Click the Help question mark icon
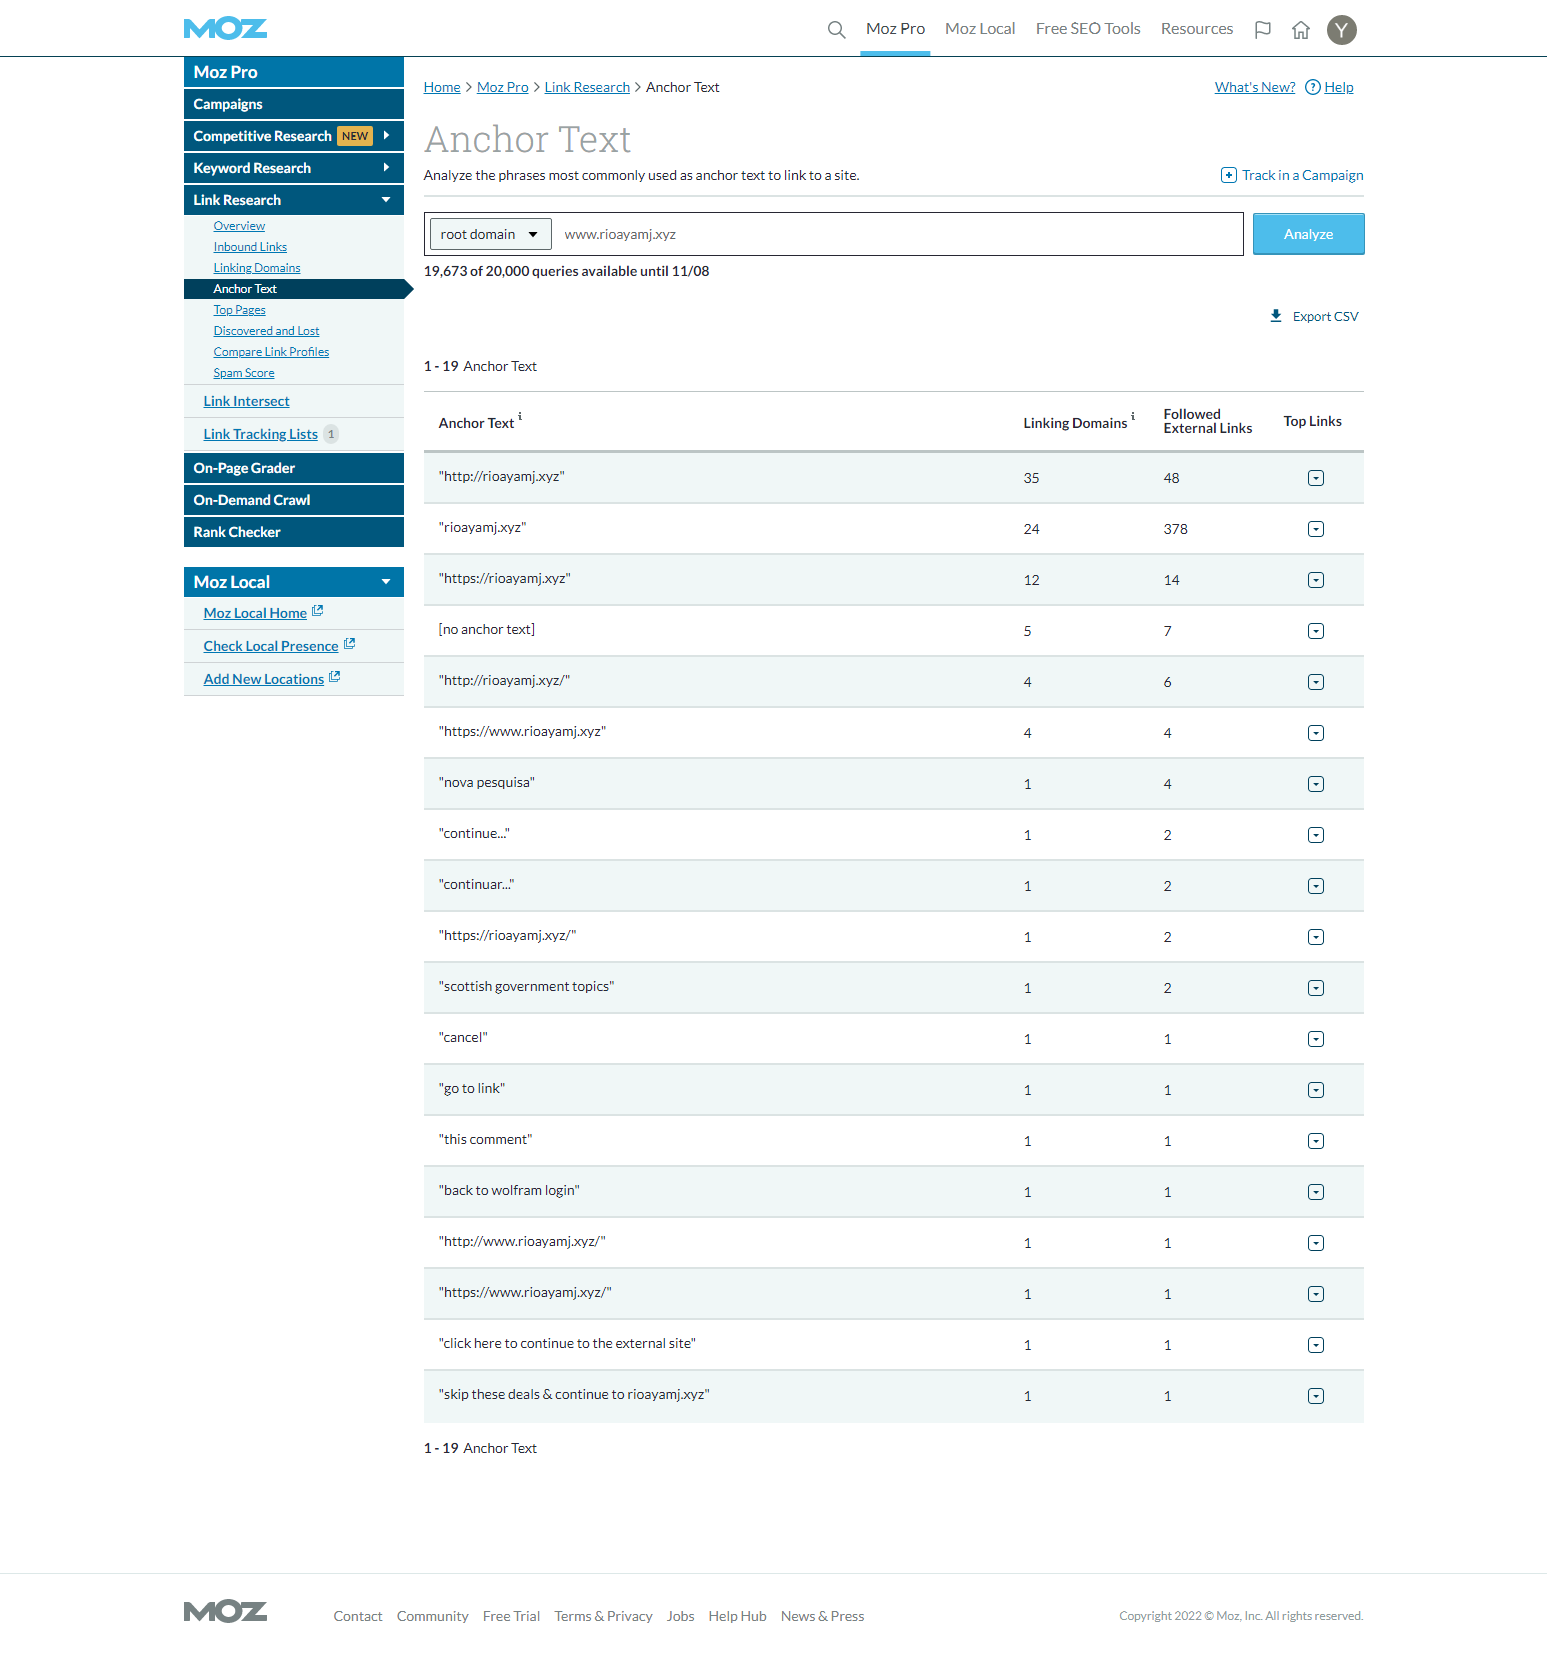This screenshot has height=1667, width=1547. [1313, 87]
